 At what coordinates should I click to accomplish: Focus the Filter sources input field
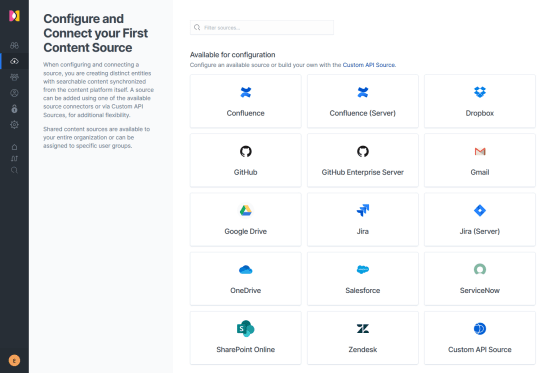[262, 28]
